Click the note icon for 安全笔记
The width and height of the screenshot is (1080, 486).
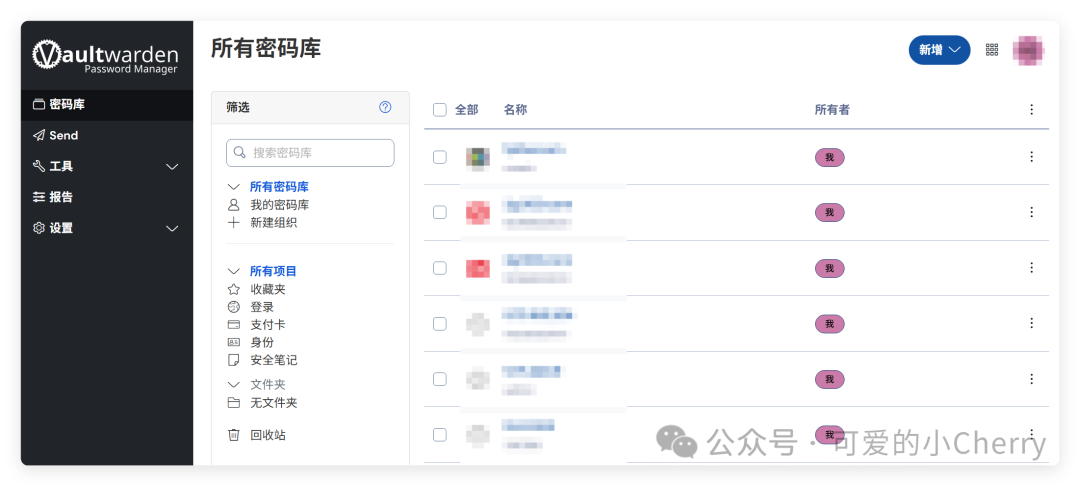pyautogui.click(x=233, y=359)
